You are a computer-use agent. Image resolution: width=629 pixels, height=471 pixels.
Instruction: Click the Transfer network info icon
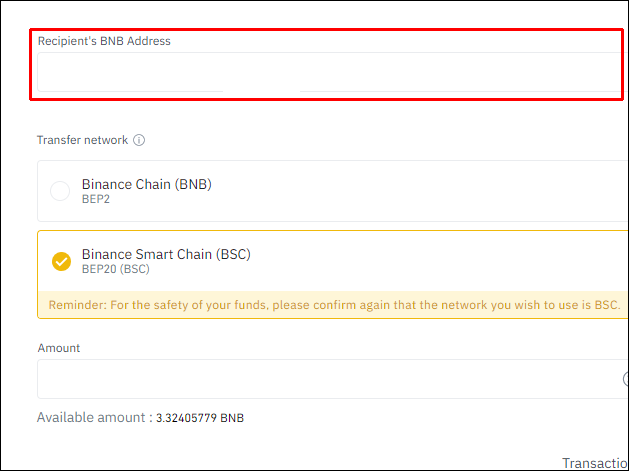139,140
